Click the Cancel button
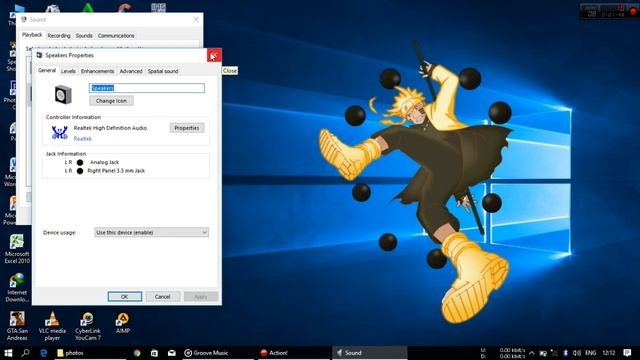 162,297
